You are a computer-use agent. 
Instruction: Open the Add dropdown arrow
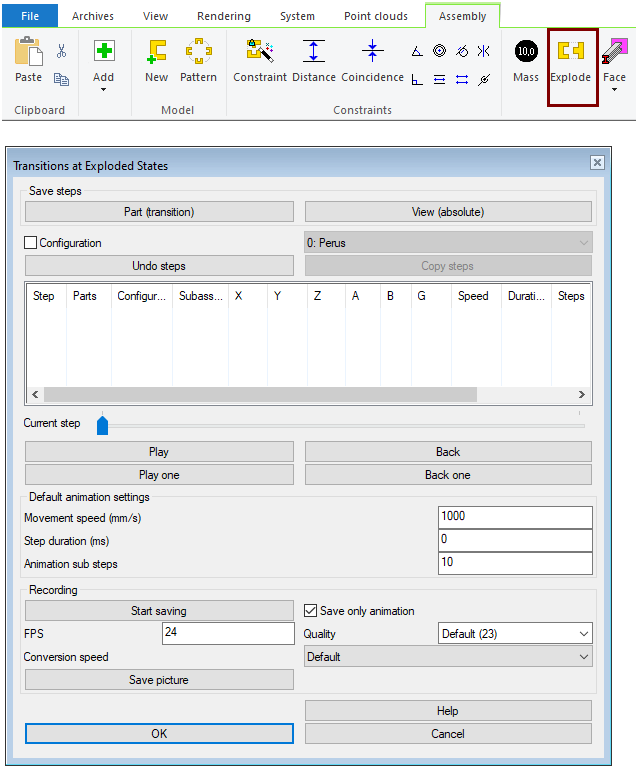pos(104,90)
